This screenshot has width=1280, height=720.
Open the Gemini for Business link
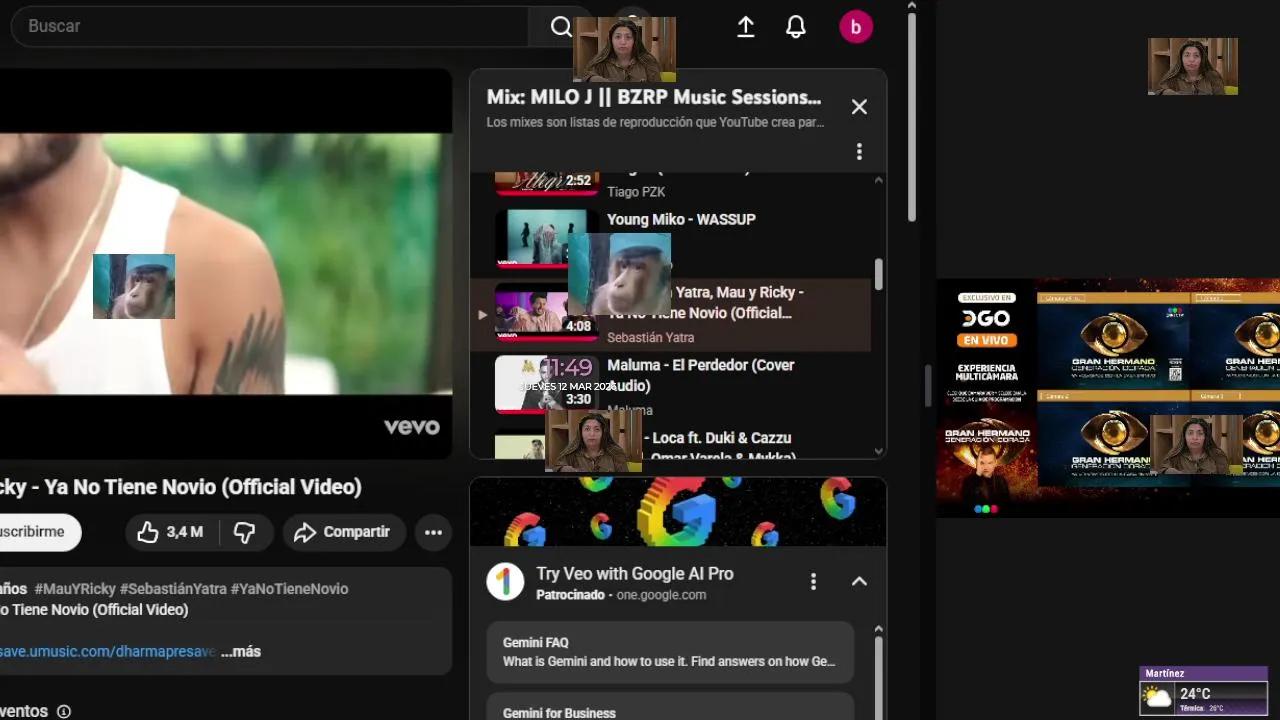670,709
